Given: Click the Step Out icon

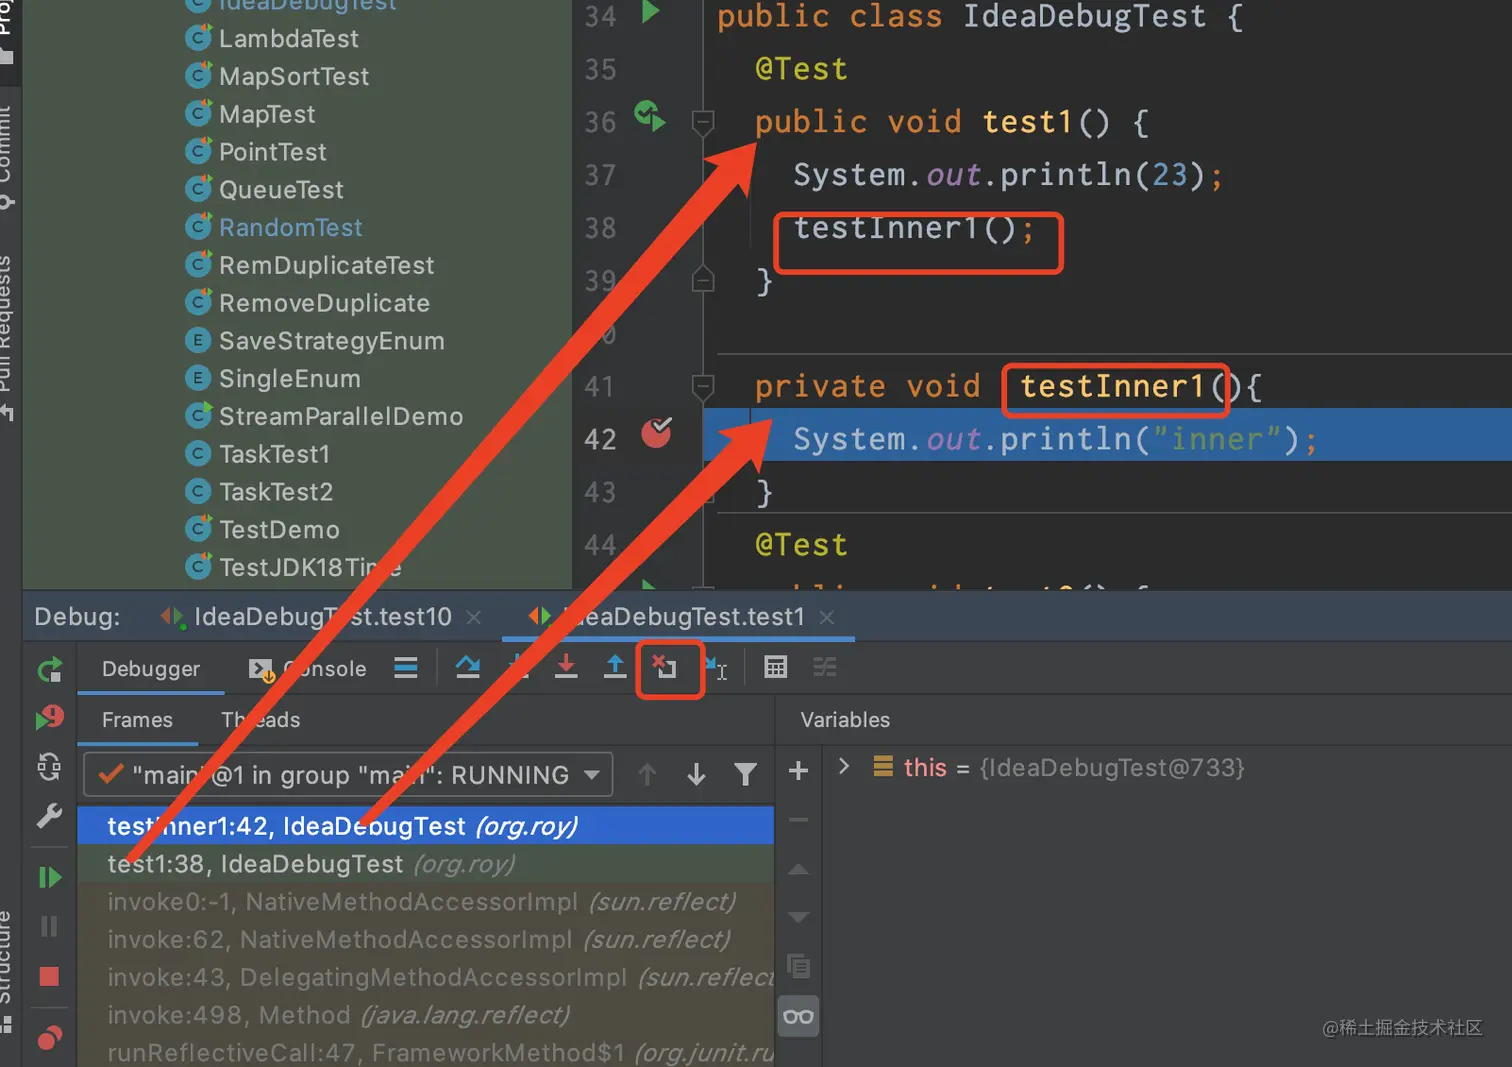Looking at the screenshot, I should tap(615, 667).
